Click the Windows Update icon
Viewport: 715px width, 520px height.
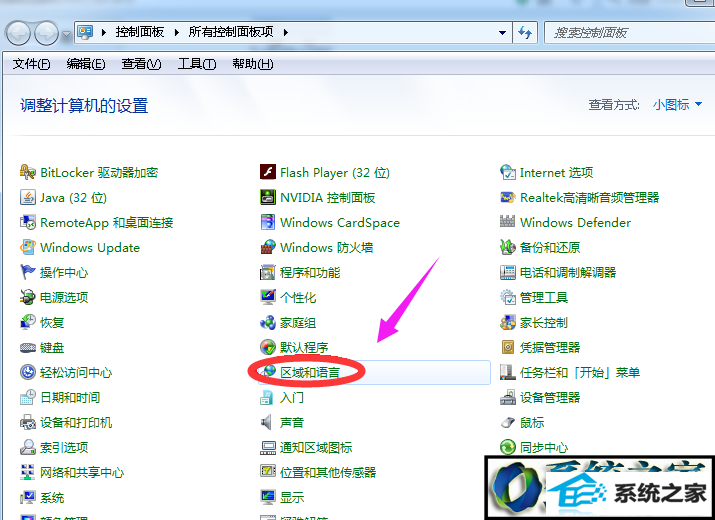[x=27, y=247]
